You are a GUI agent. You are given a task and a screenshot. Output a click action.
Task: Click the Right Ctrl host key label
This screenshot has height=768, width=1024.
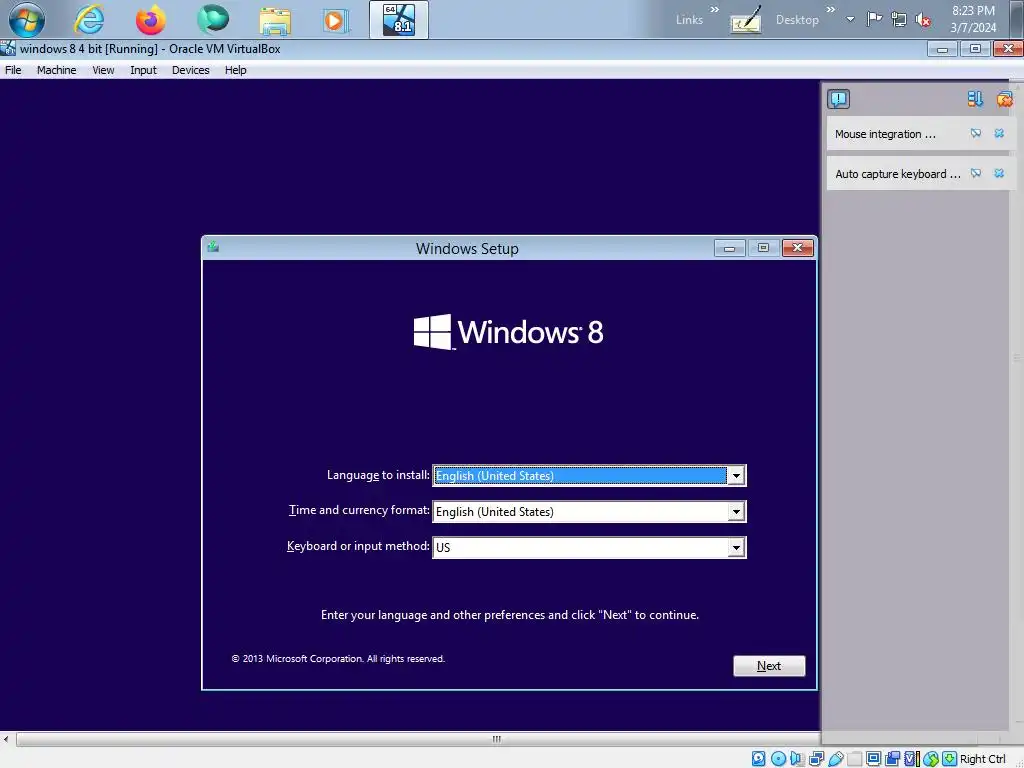click(983, 759)
